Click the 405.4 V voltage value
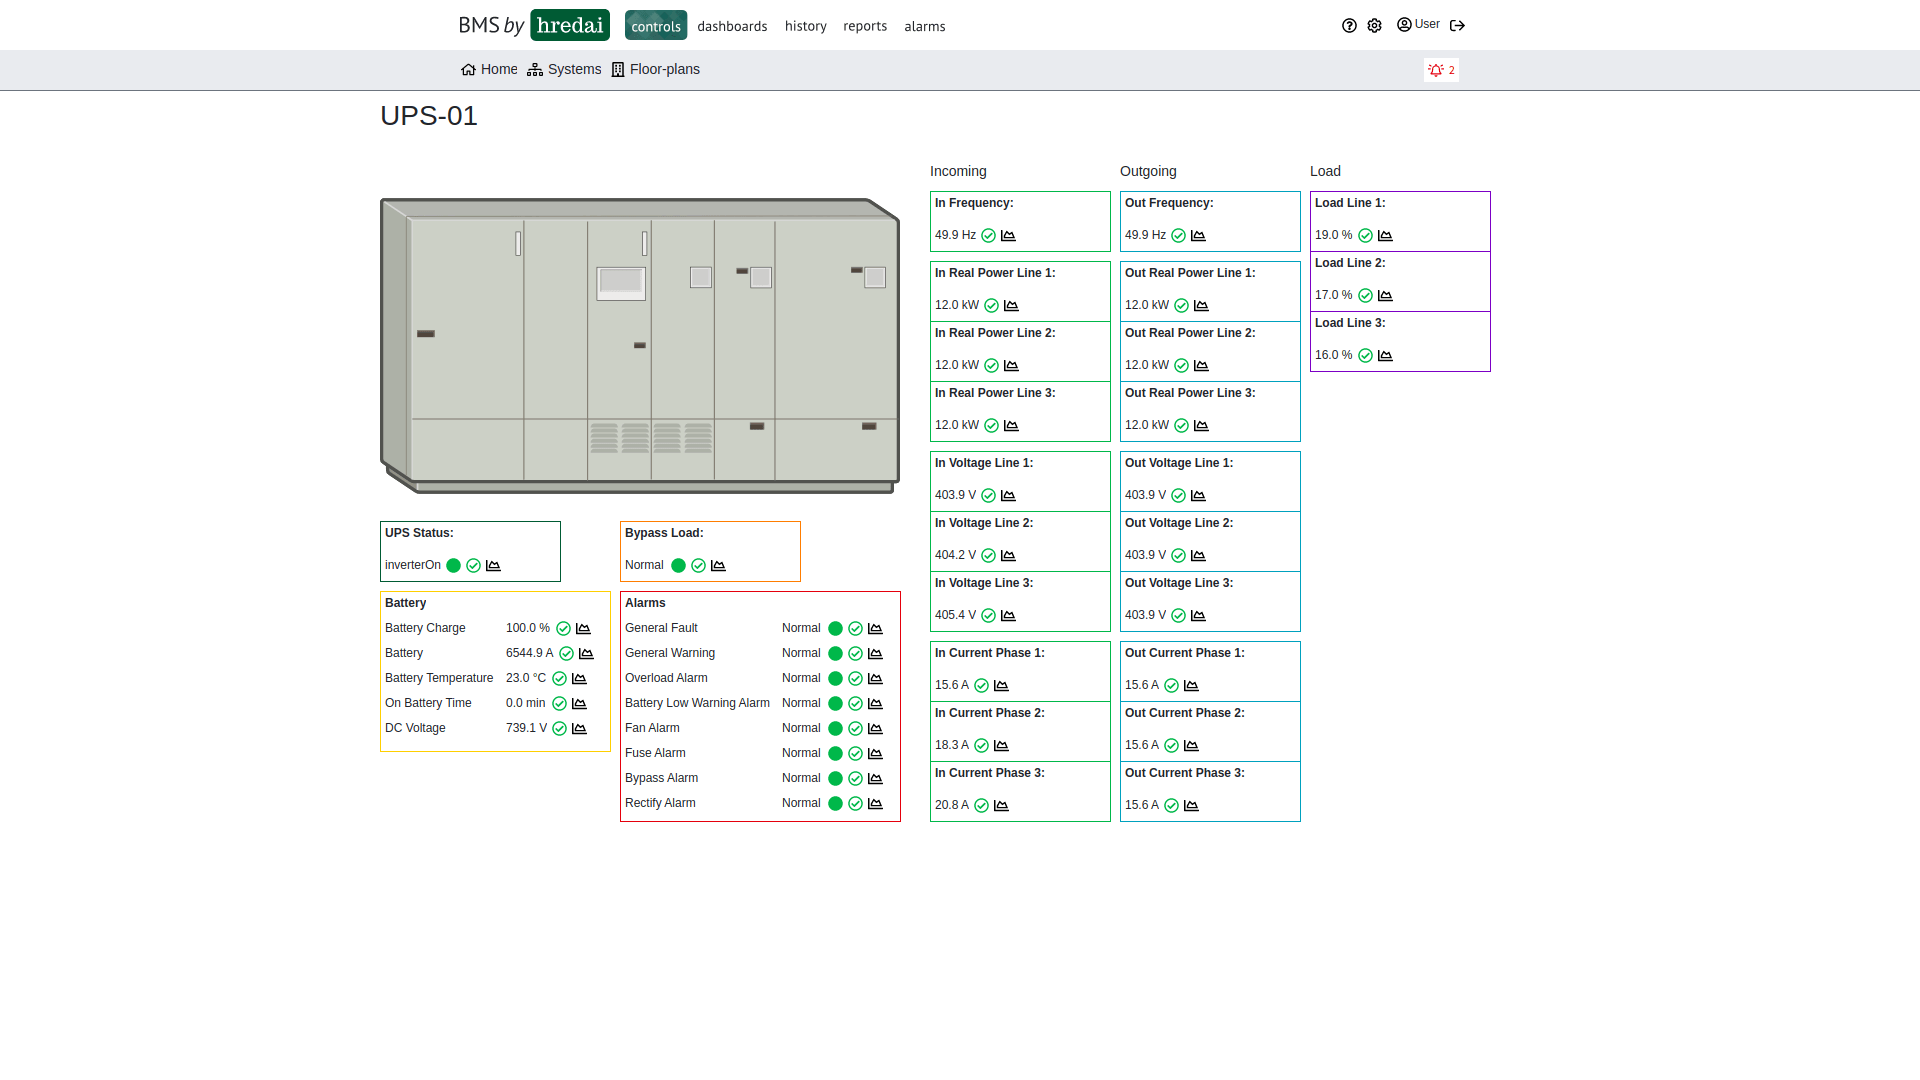Viewport: 1920px width, 1080px height. (955, 615)
